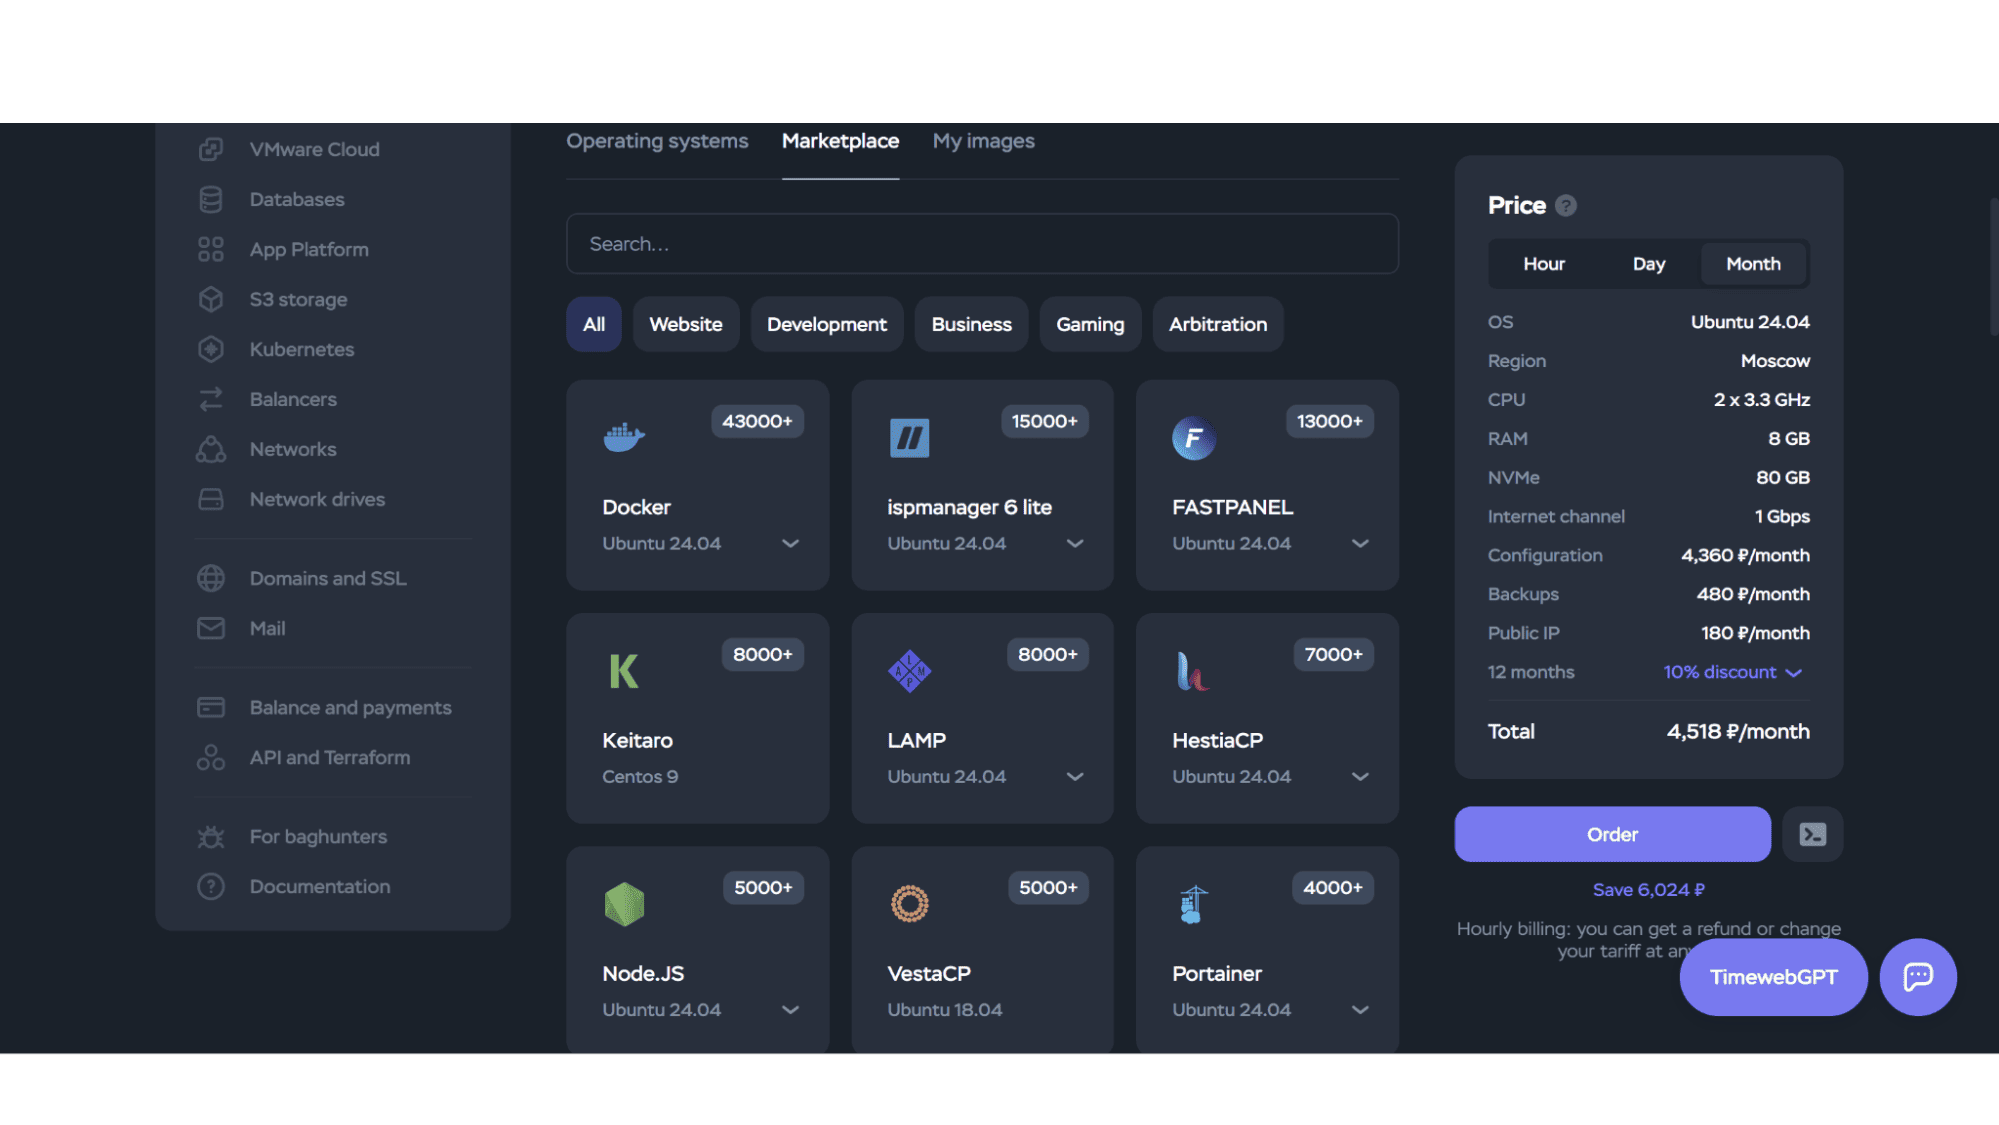Expand HestiaCP Ubuntu version dropdown
The image size is (1999, 1125).
[x=1360, y=776]
